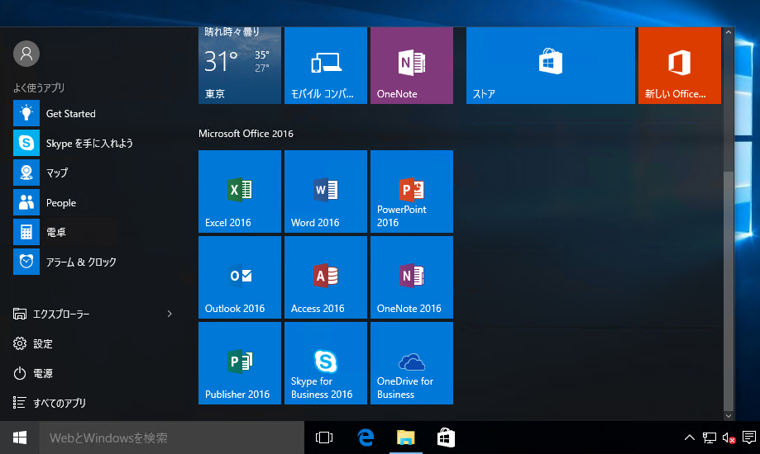
Task: Click the Microsoft Office 2016 group title
Action: (x=246, y=133)
